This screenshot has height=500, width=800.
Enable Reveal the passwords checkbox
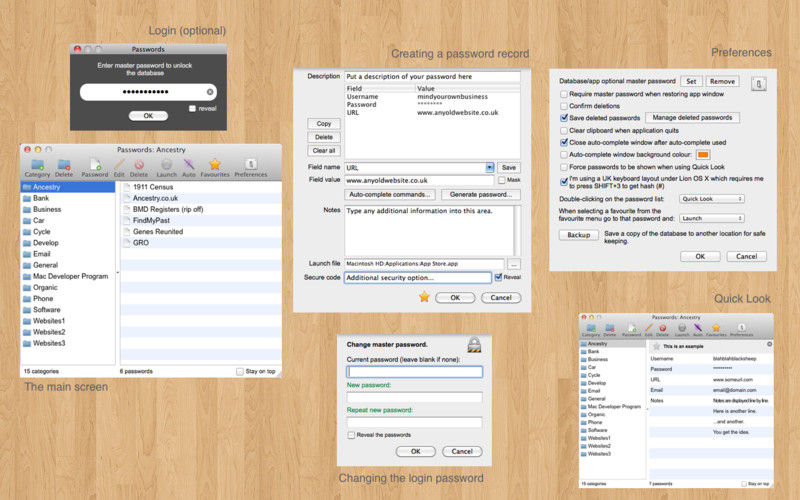pos(351,435)
